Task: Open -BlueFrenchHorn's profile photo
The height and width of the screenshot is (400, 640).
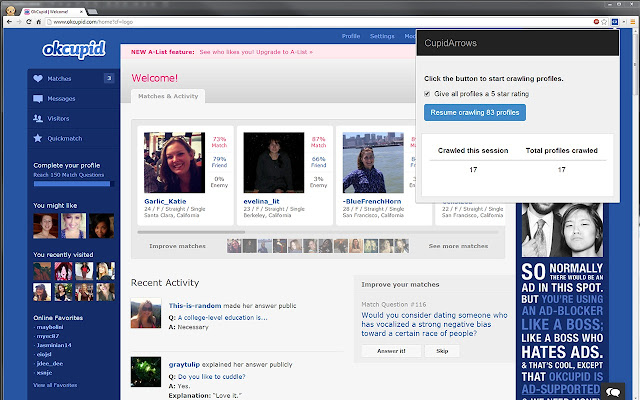Action: [373, 162]
